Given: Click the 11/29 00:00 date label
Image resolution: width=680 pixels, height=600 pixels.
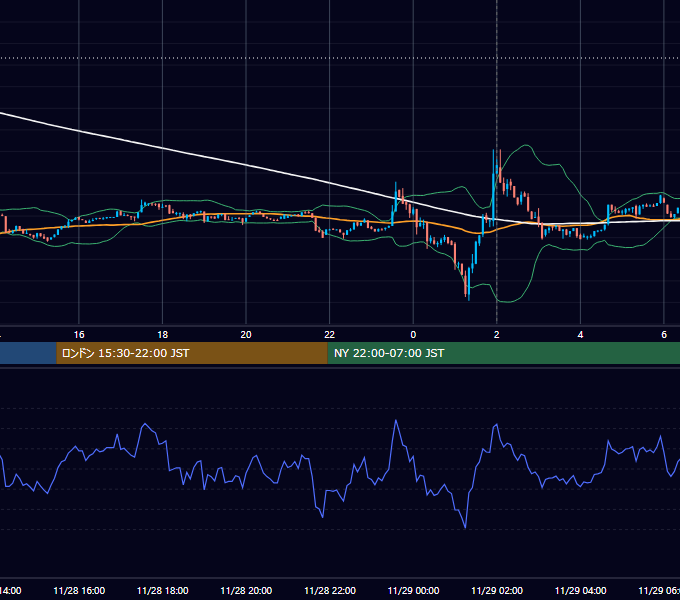Looking at the screenshot, I should pos(413,591).
